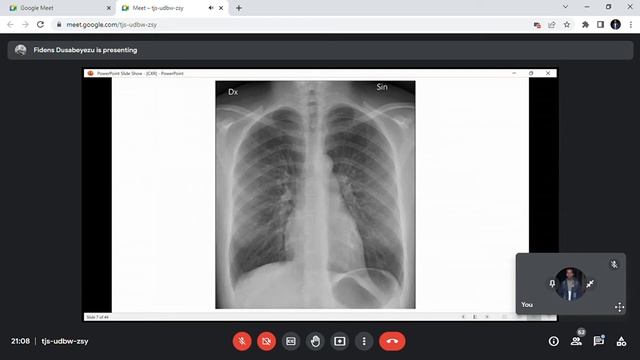Raise your hand in the meeting
The height and width of the screenshot is (360, 640).
pos(315,341)
